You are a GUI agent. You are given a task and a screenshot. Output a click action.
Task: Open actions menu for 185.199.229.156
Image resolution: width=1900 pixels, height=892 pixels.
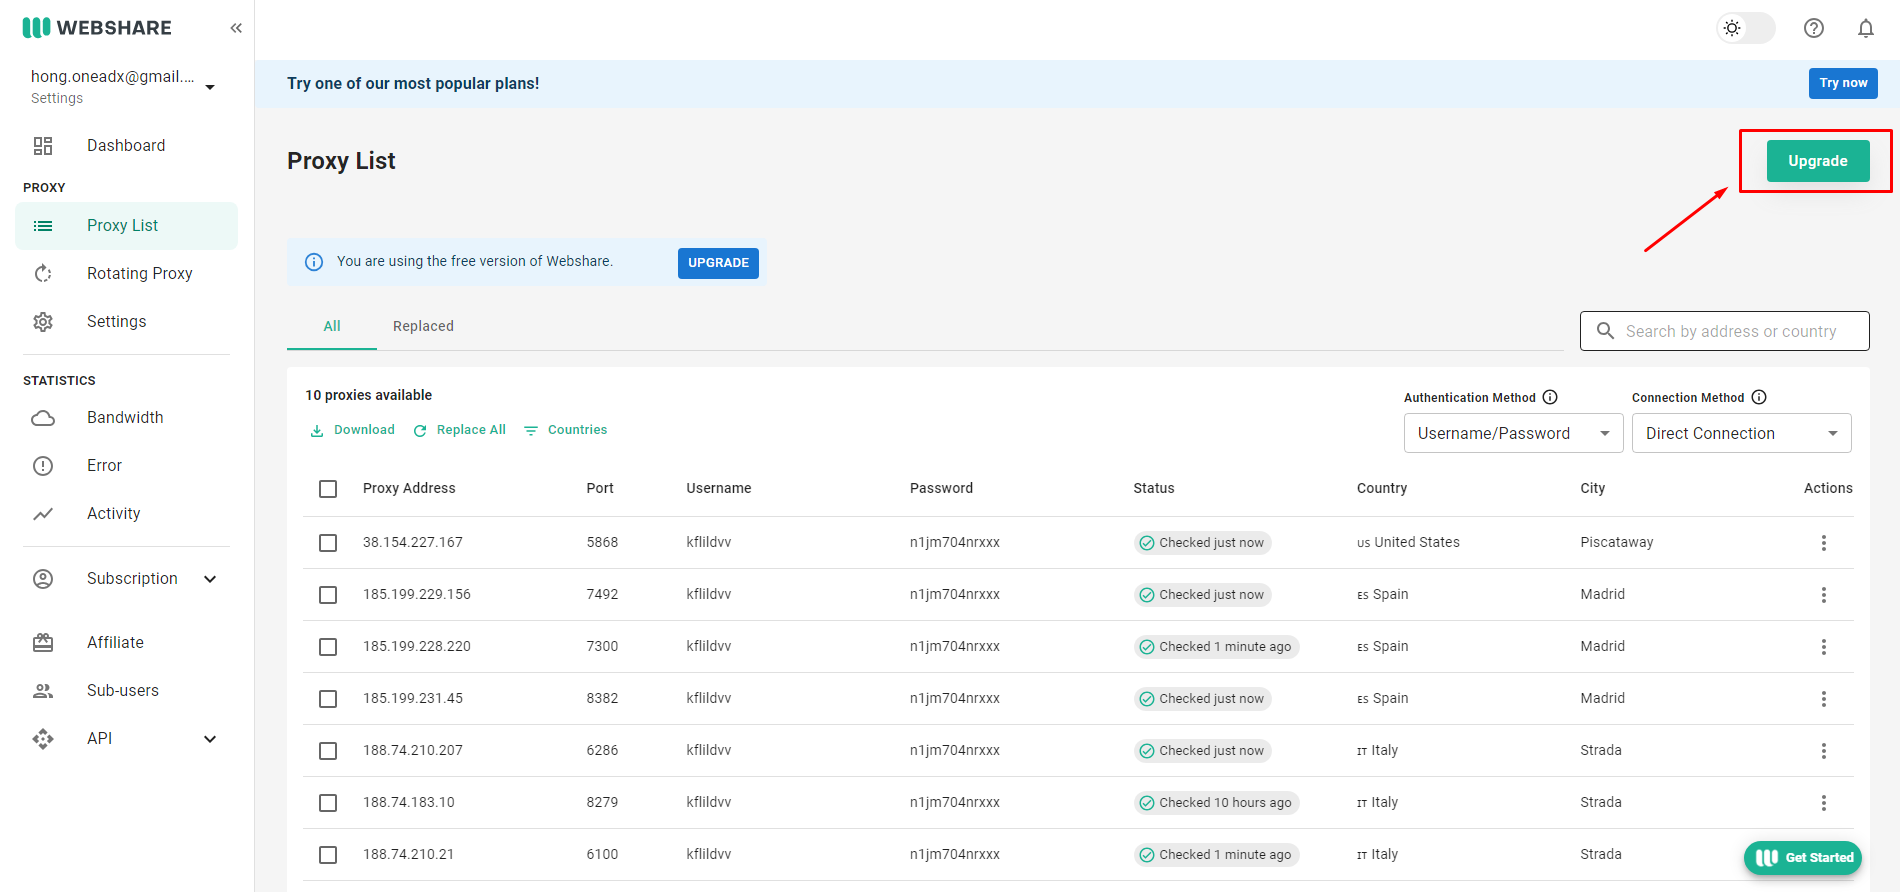pos(1824,595)
